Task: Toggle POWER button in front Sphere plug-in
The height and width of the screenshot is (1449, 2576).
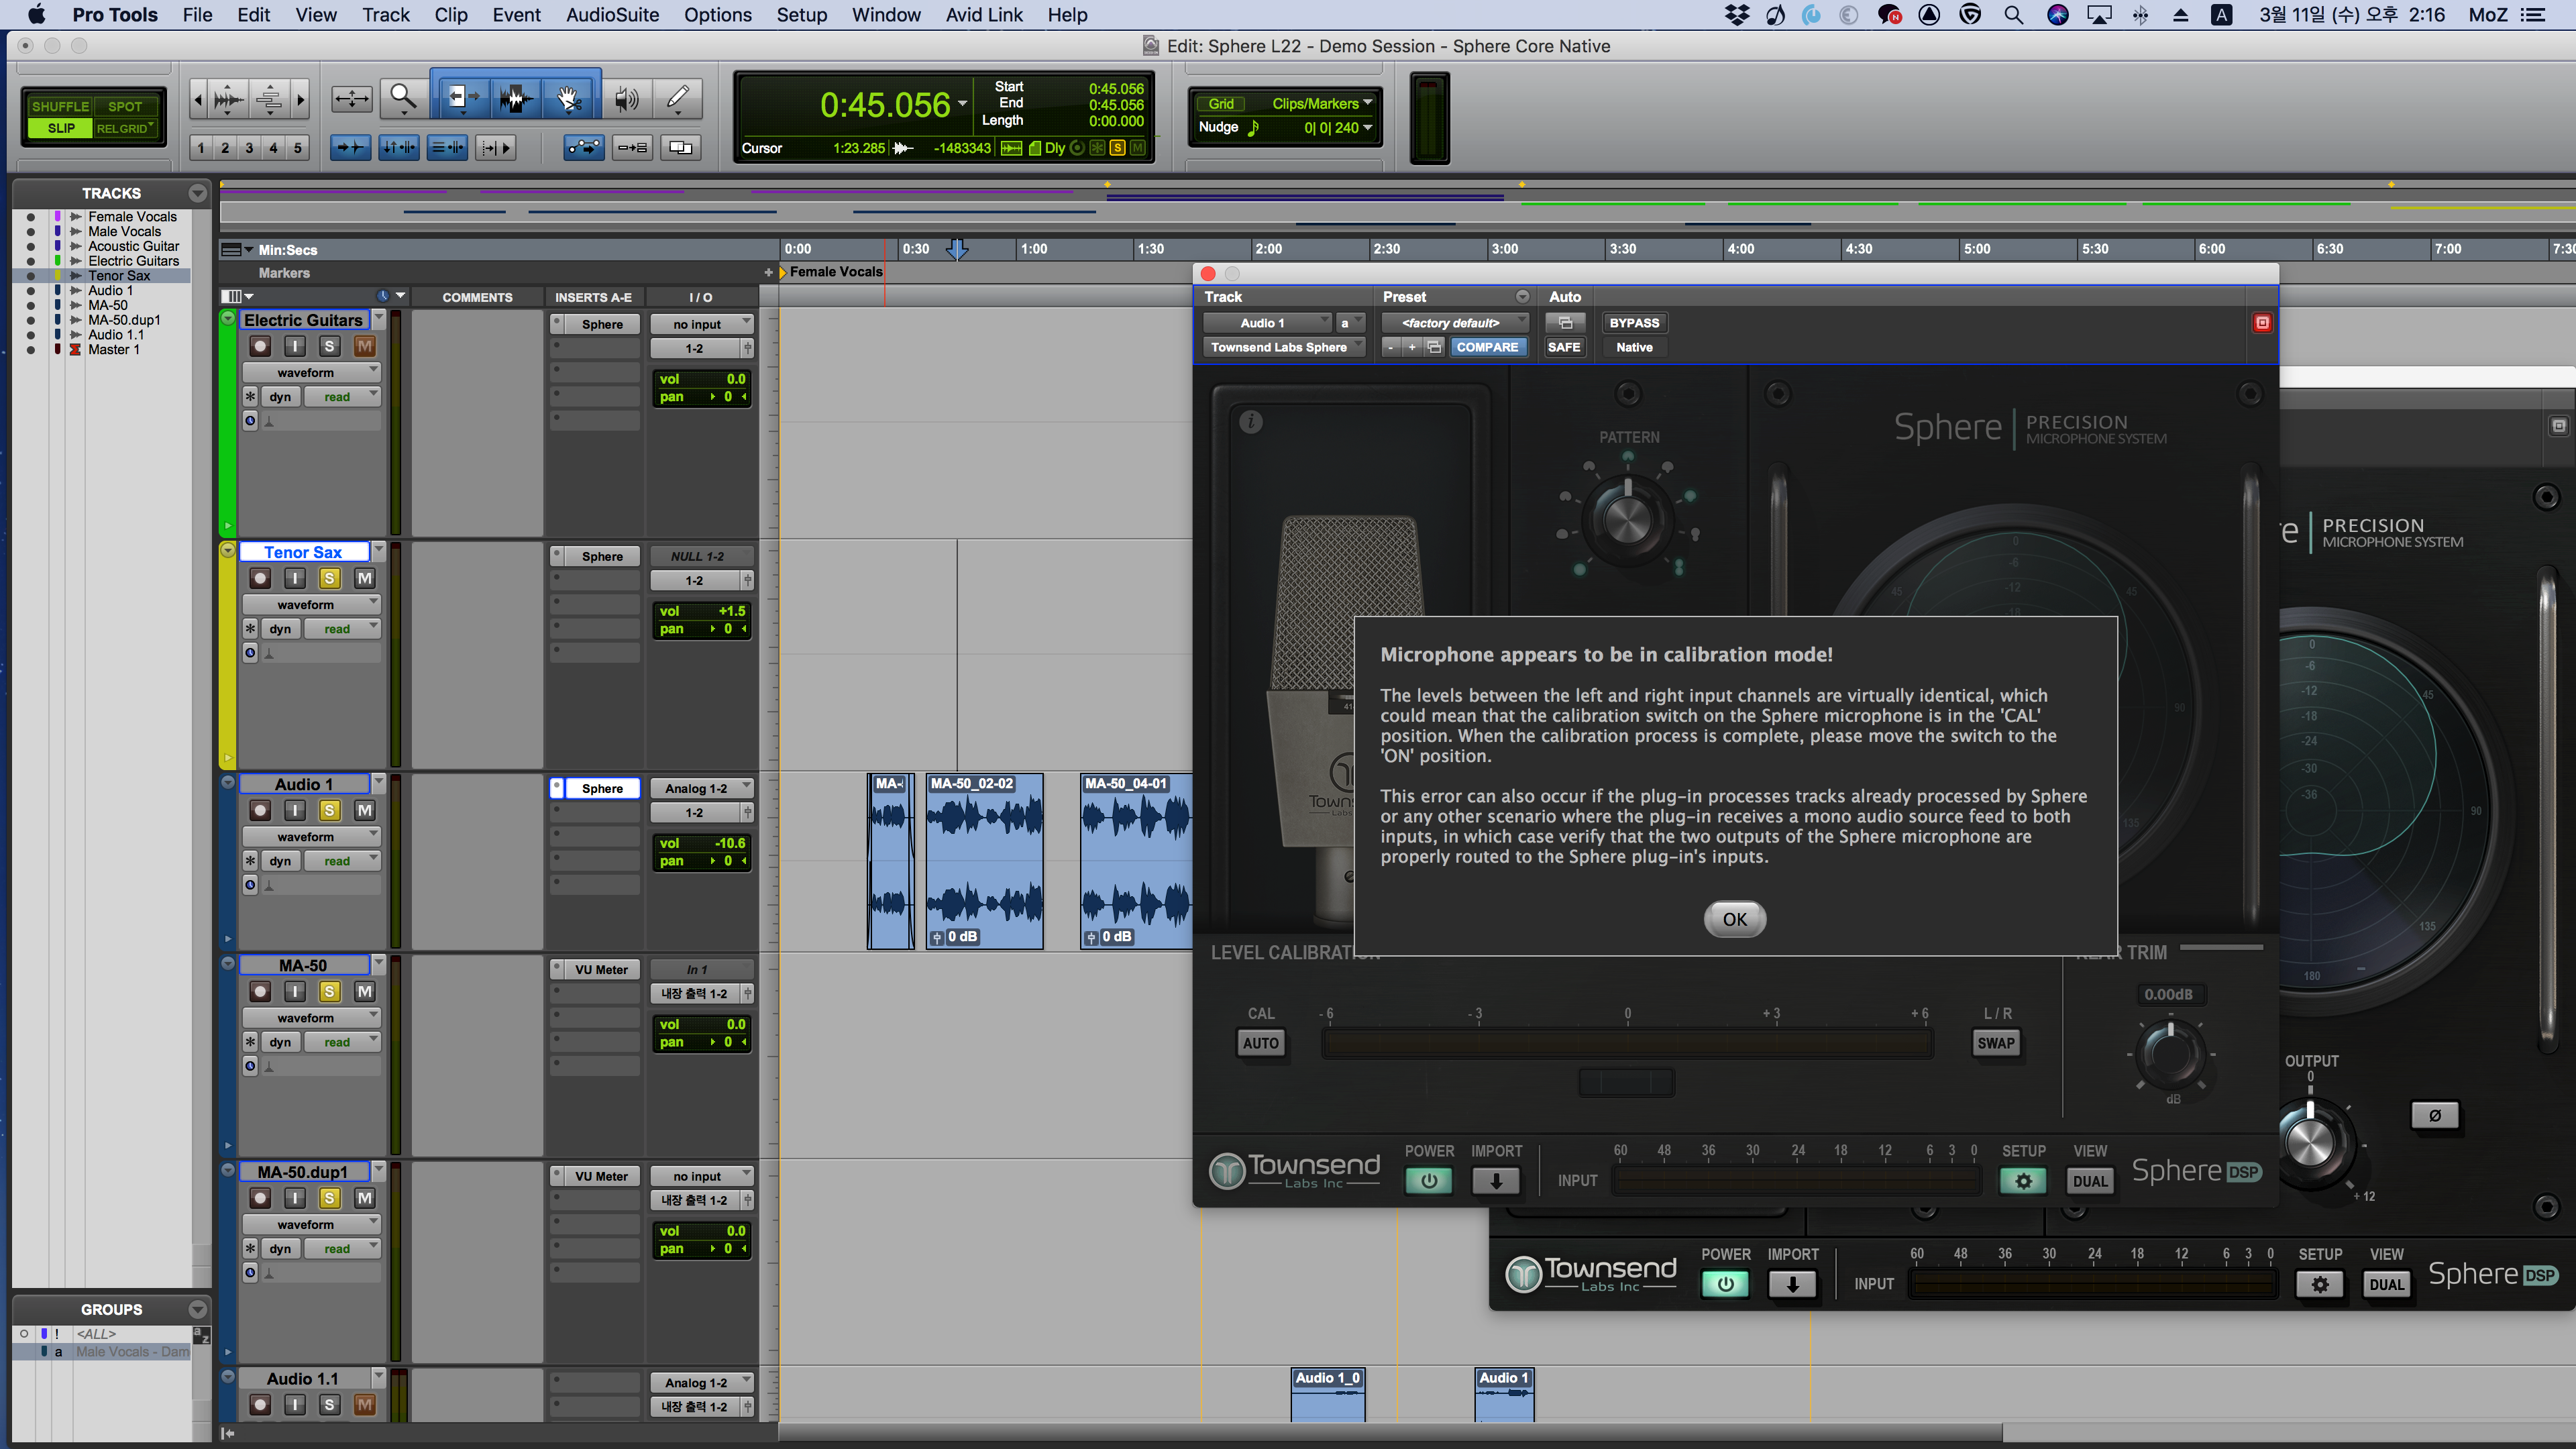Action: [x=1428, y=1181]
